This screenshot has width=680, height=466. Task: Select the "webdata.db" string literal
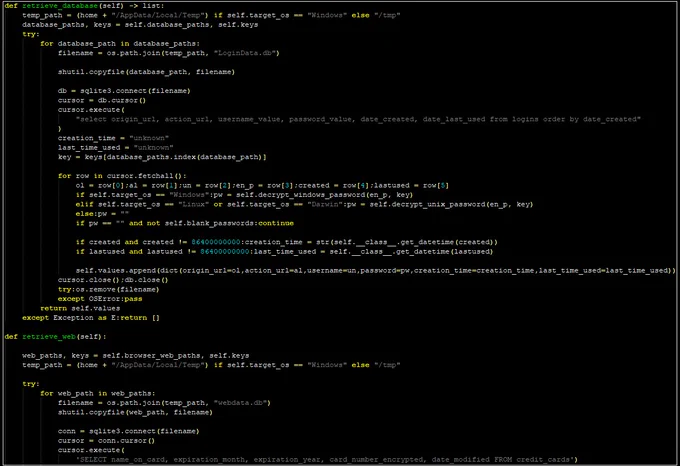point(240,403)
